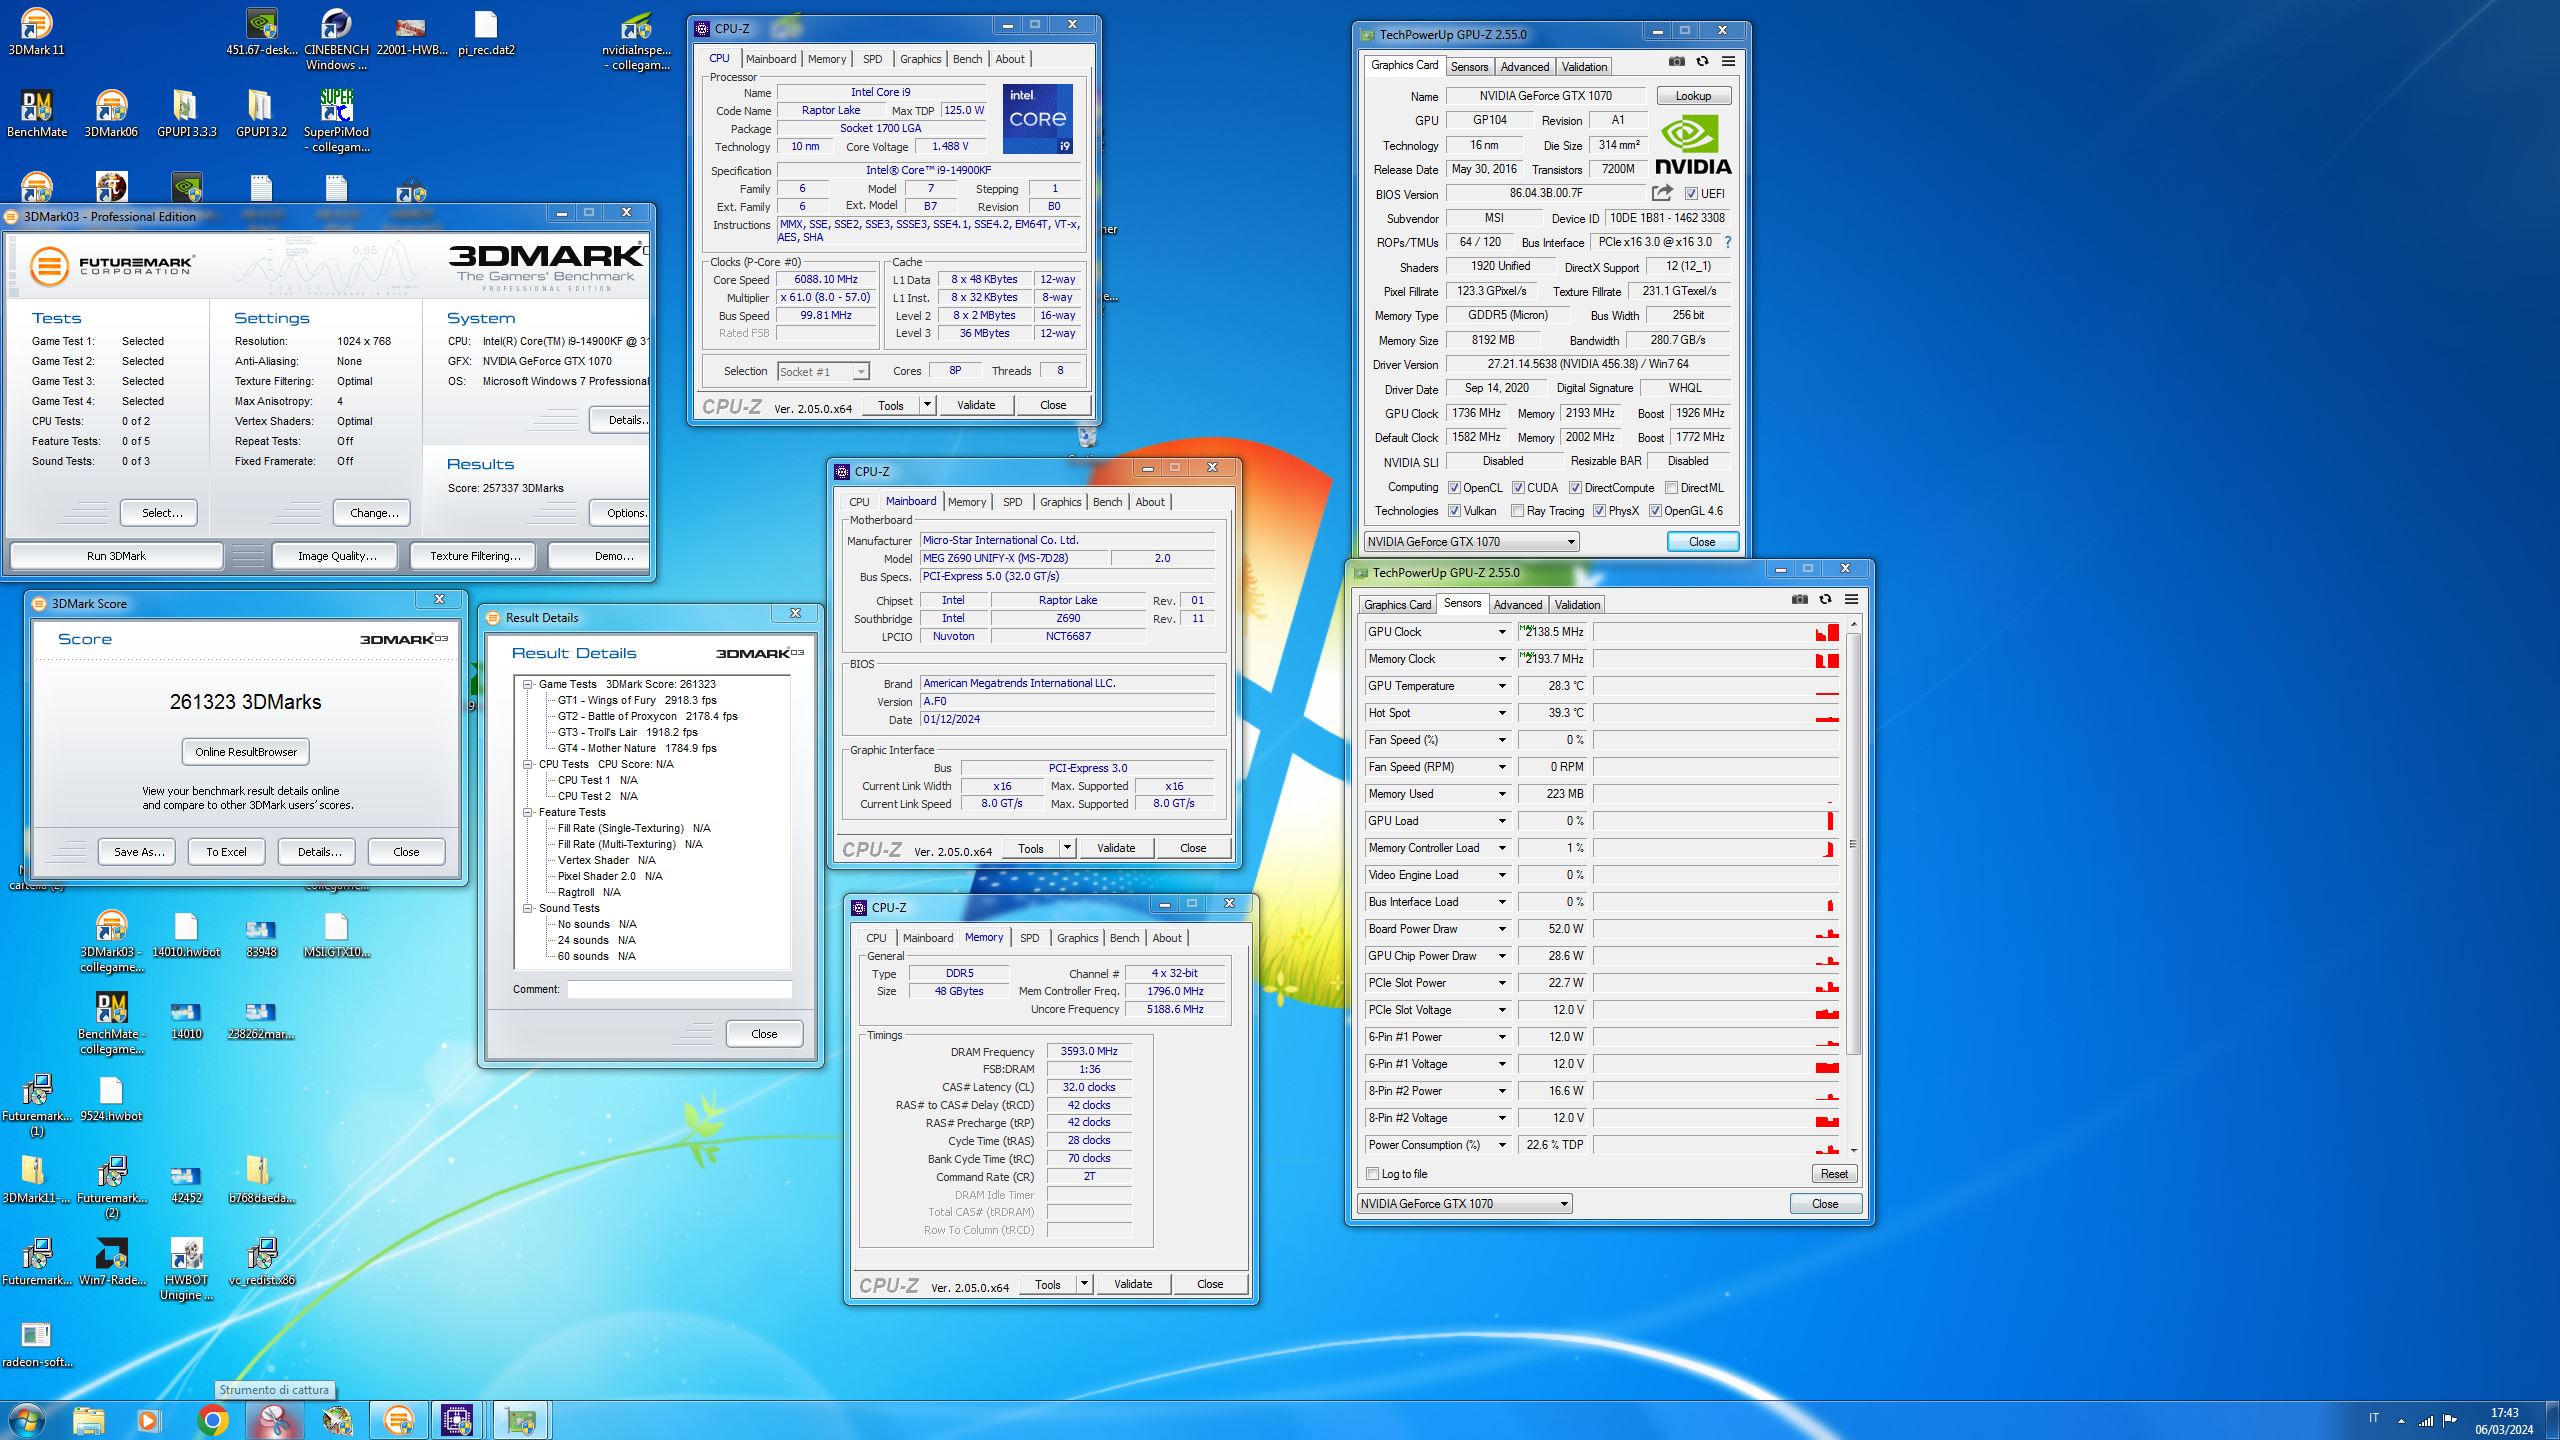Open the 14010.hwbot file on desktop
The width and height of the screenshot is (2560, 1440).
(186, 935)
